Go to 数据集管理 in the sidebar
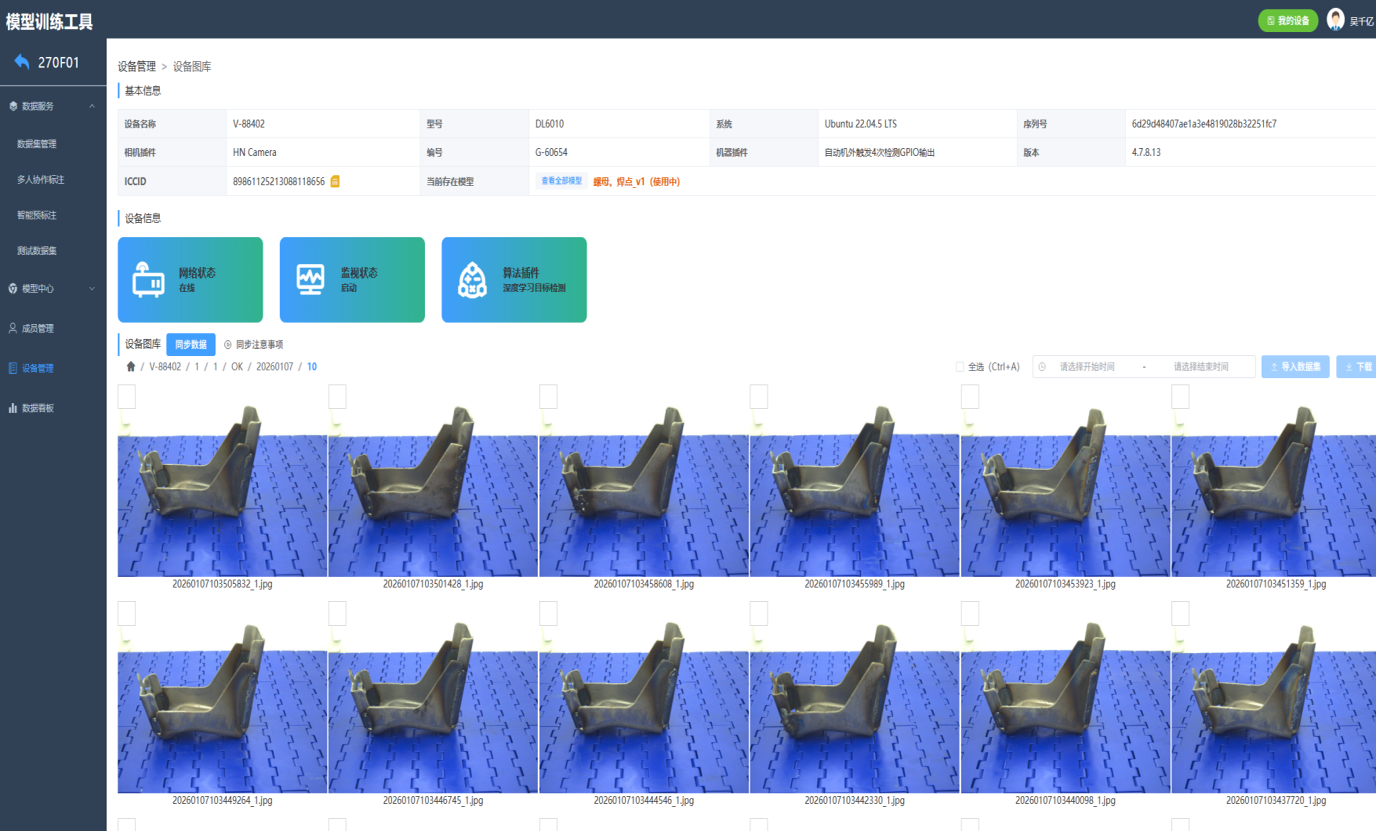The image size is (1376, 831). (x=37, y=144)
